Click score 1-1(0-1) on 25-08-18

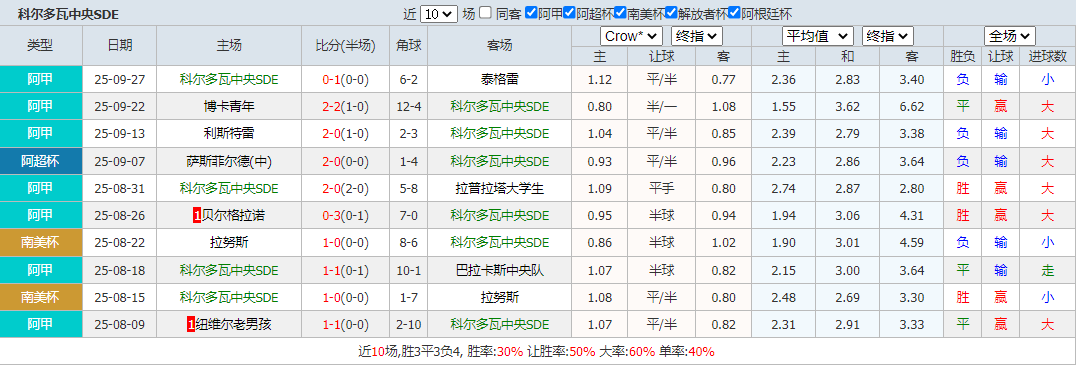tap(345, 270)
